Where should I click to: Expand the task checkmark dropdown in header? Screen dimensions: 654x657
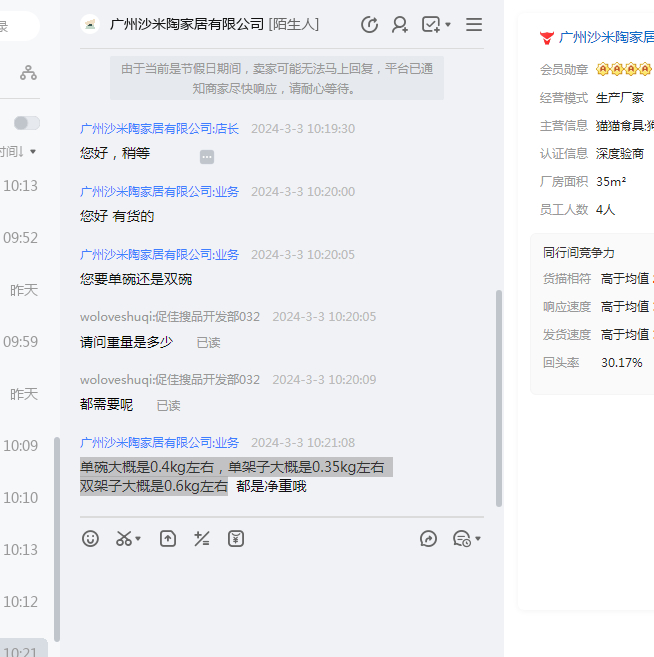[448, 25]
